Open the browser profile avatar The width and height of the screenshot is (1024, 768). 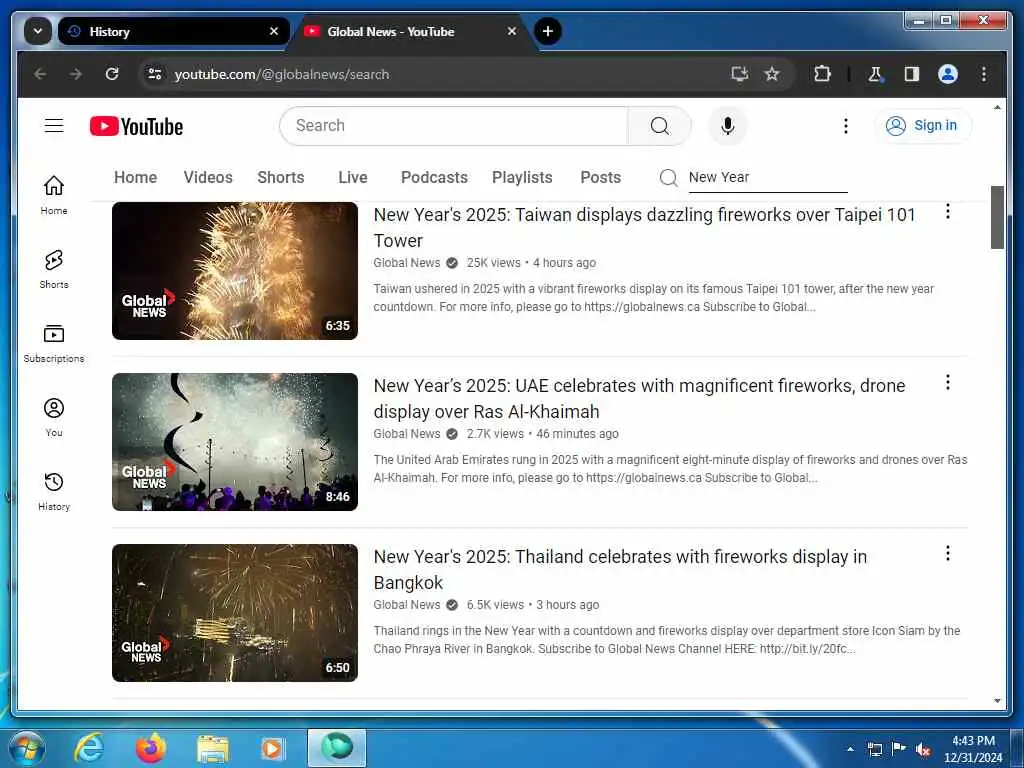tap(948, 74)
